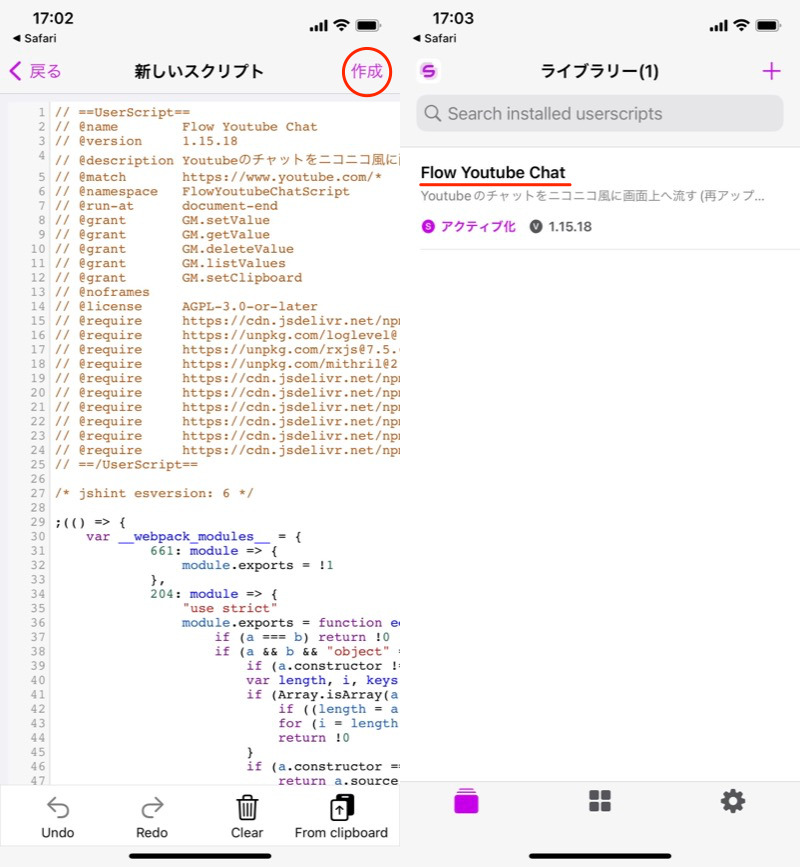Open the Flow Youtube Chat script entry

(x=493, y=173)
